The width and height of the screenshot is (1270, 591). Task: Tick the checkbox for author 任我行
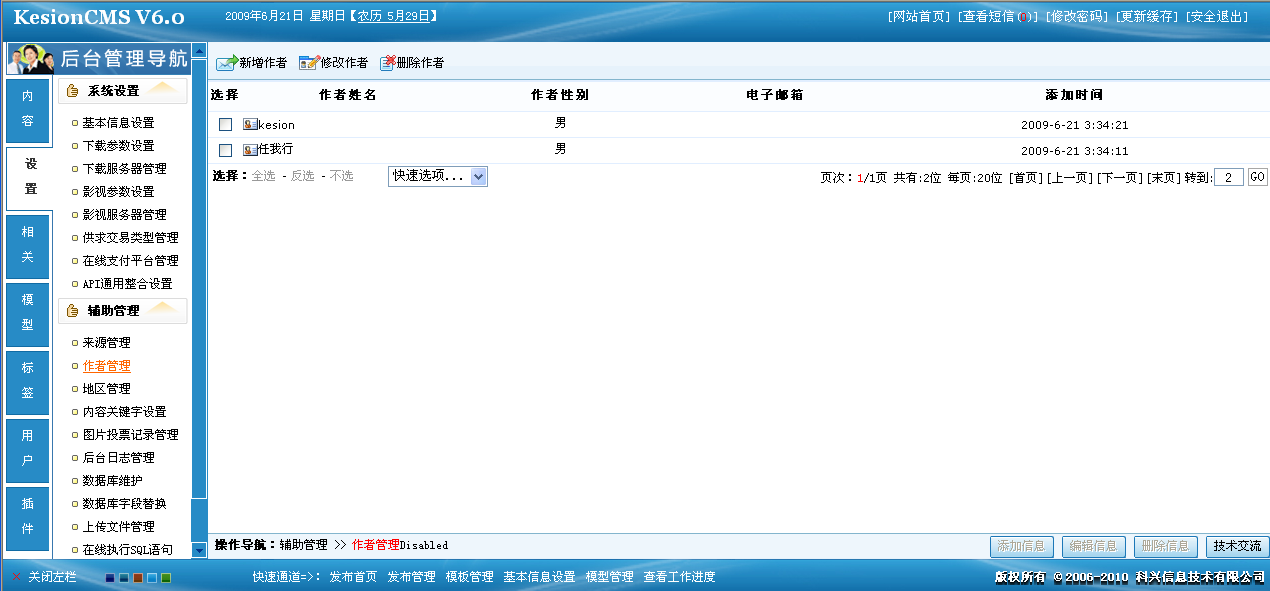coord(225,150)
